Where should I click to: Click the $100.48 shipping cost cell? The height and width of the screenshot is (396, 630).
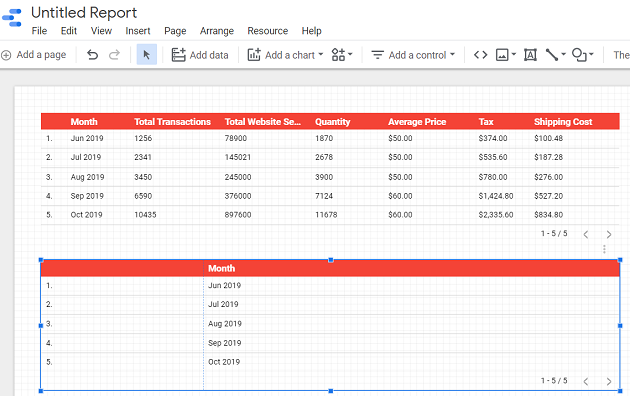coord(548,138)
